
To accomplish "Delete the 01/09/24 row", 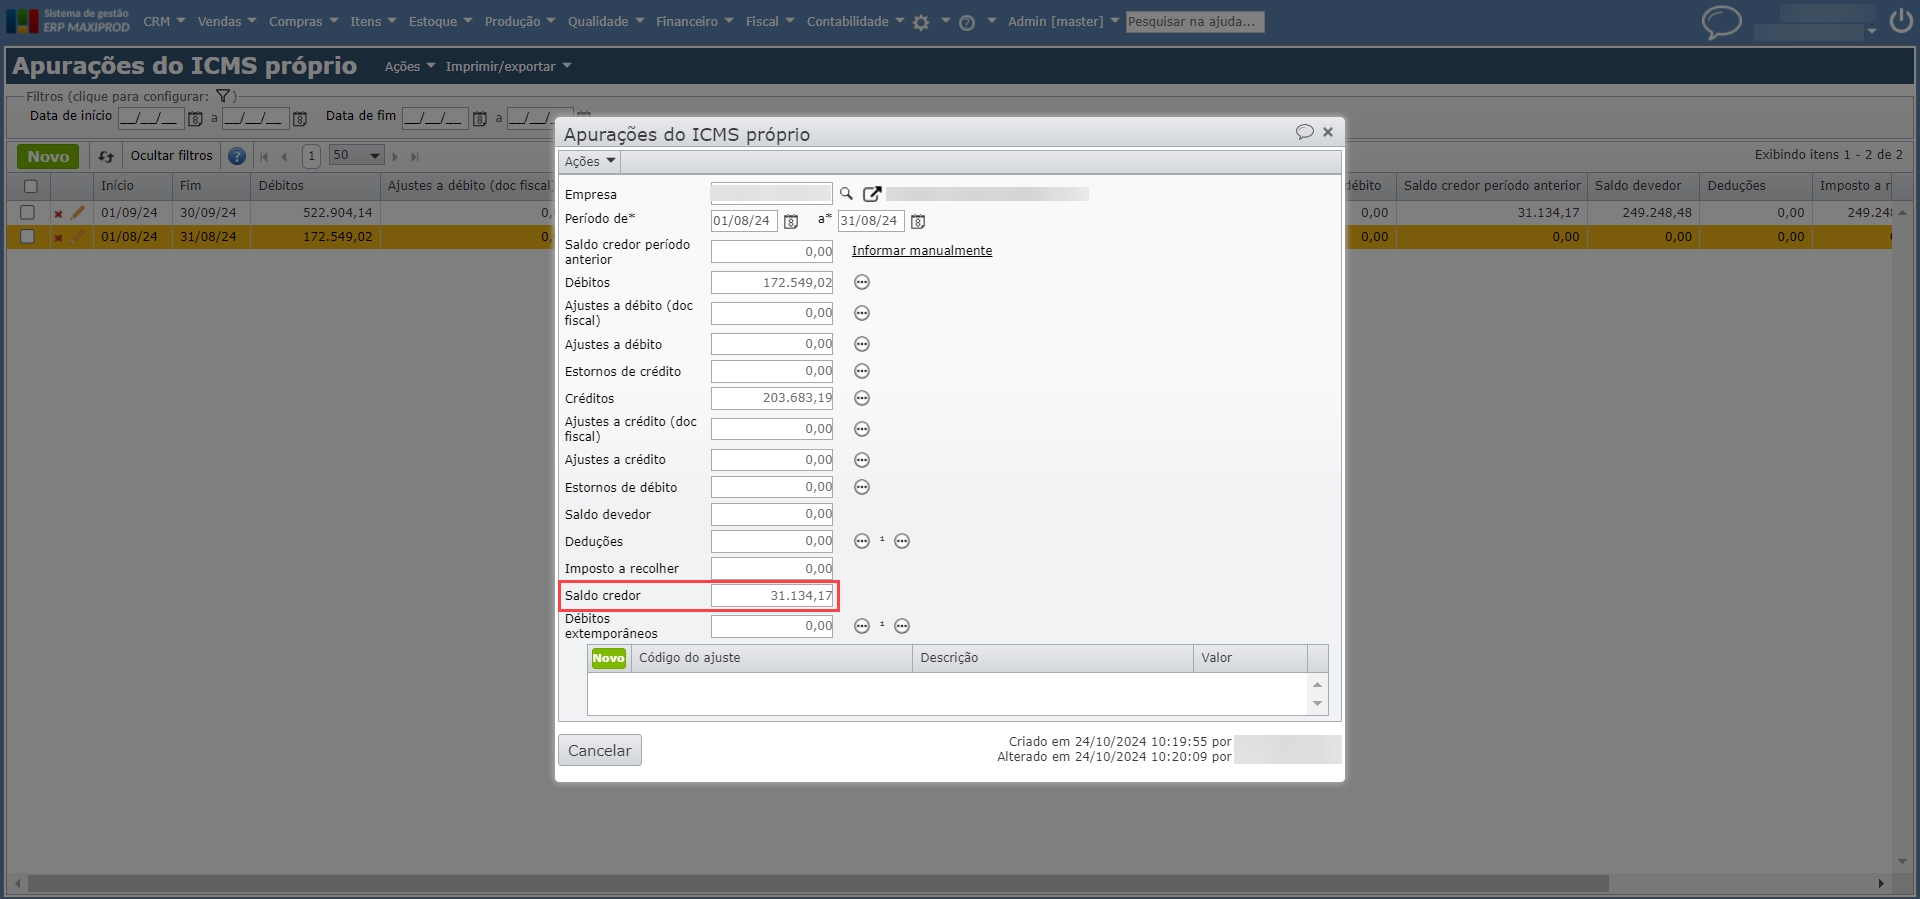I will coord(58,213).
